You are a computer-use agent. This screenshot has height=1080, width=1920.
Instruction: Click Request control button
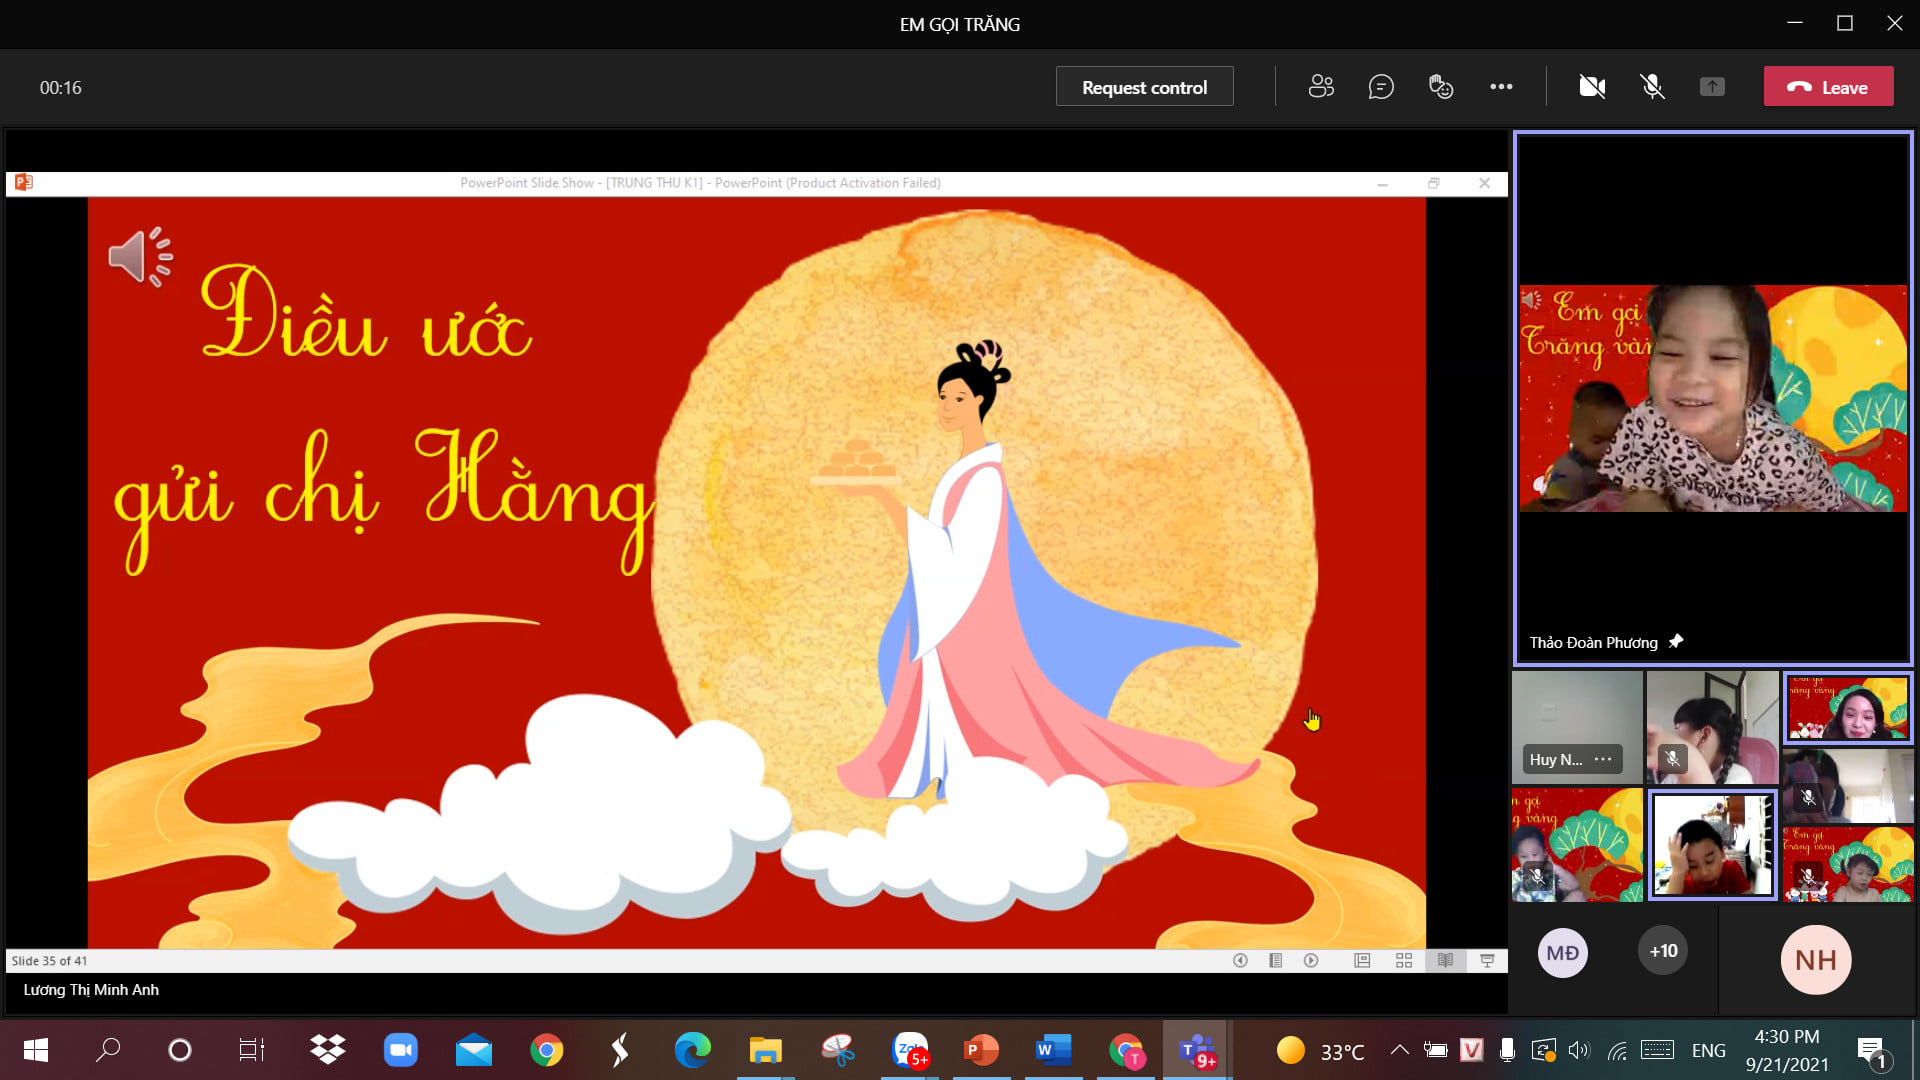point(1144,87)
